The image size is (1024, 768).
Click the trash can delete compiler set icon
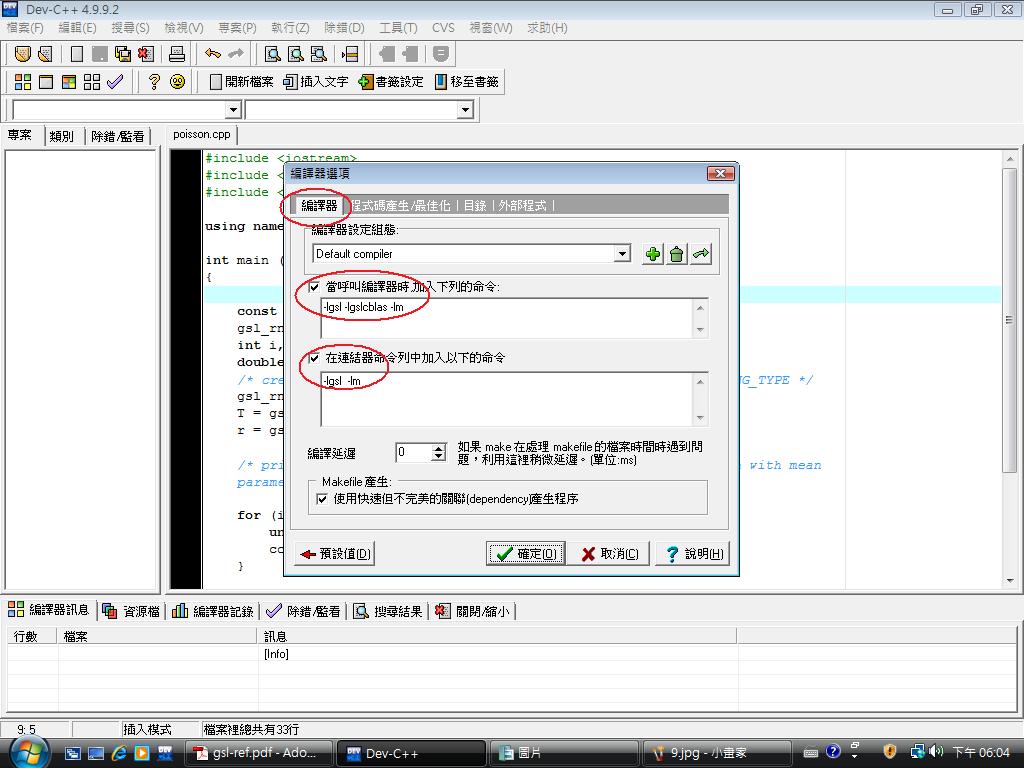677,254
